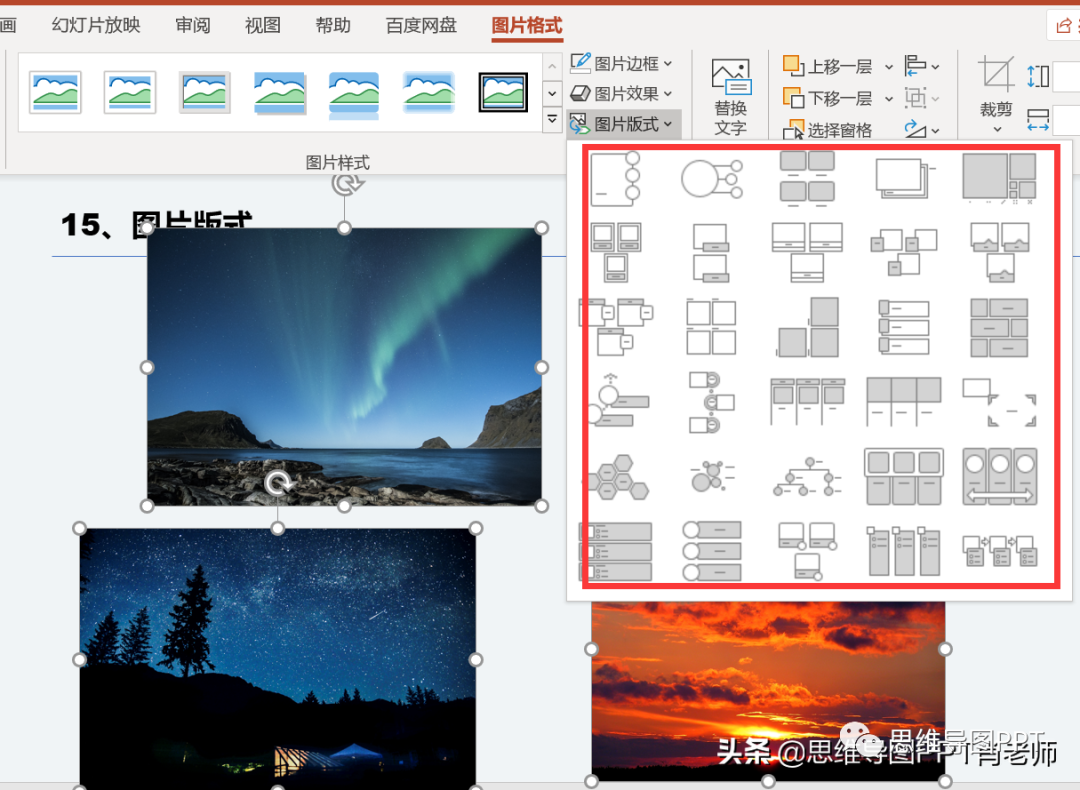Select the orange sunset picture

(768, 692)
